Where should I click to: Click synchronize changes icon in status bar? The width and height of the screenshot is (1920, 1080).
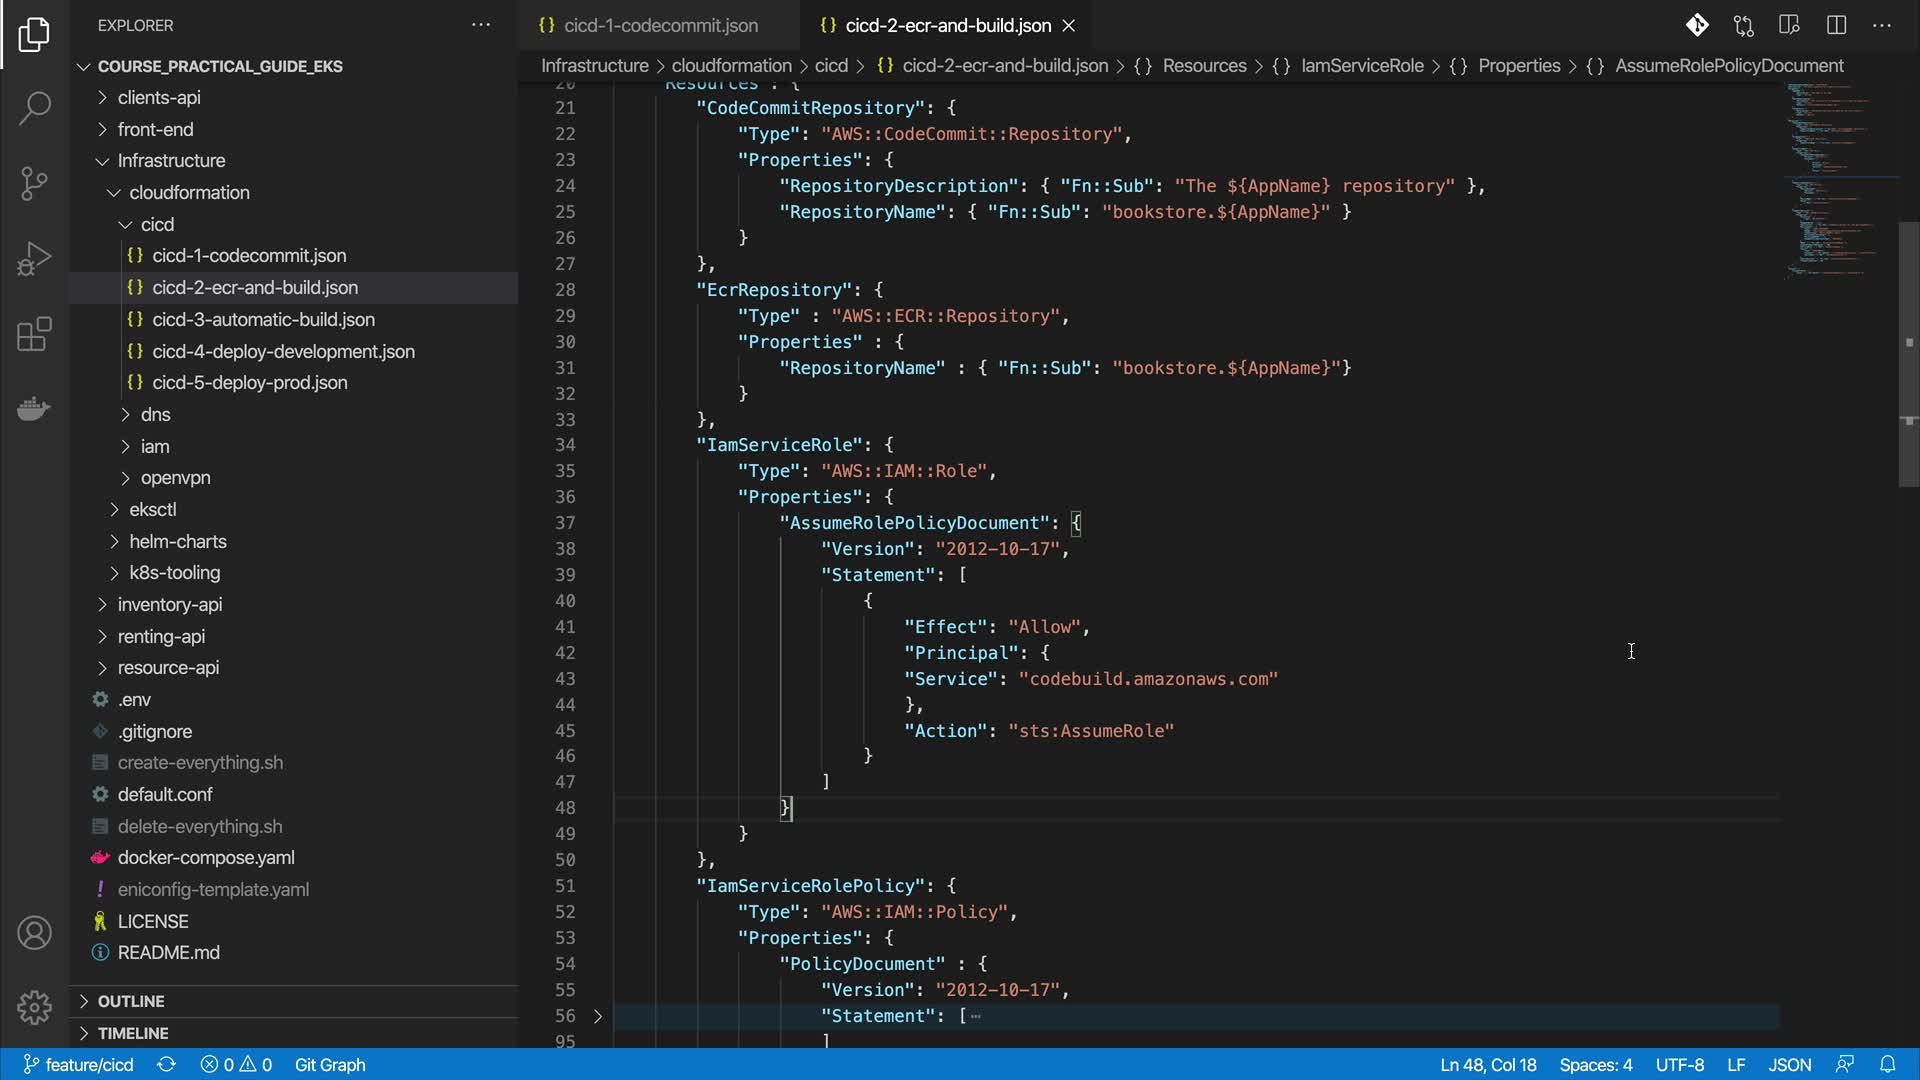click(167, 1064)
